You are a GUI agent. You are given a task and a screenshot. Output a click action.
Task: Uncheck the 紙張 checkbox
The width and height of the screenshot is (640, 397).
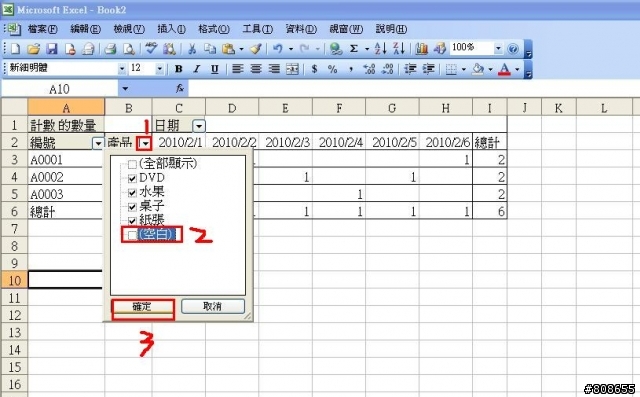coord(132,221)
